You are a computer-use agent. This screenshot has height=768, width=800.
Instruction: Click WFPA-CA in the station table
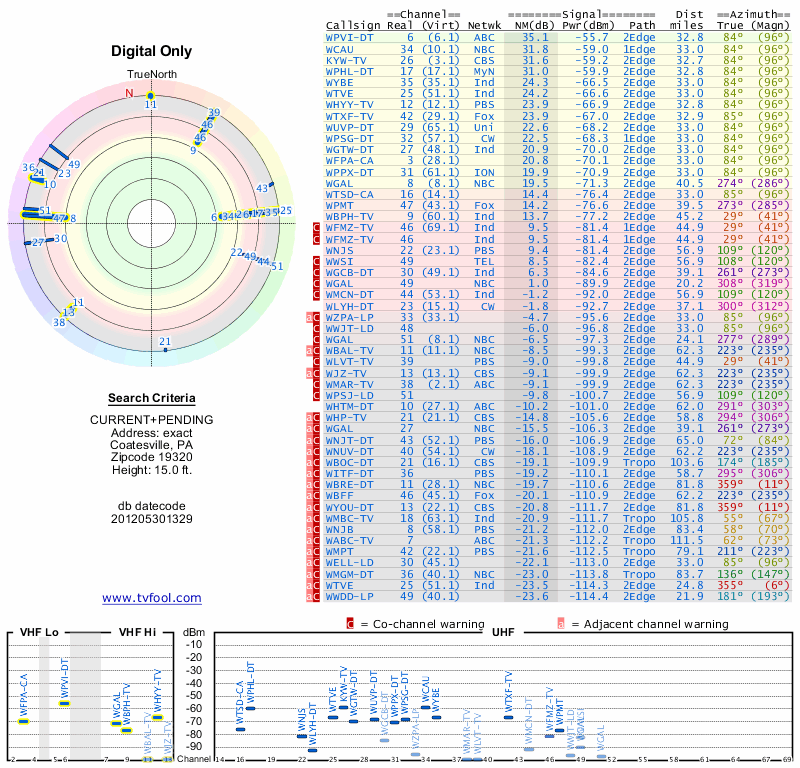pos(349,161)
